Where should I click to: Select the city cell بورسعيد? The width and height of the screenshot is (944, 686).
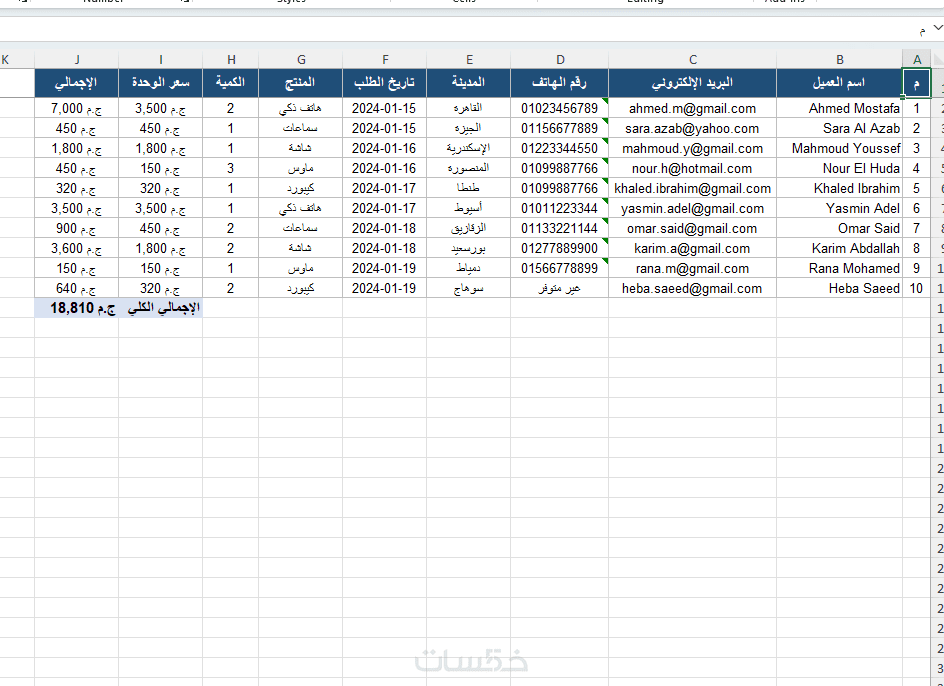469,248
